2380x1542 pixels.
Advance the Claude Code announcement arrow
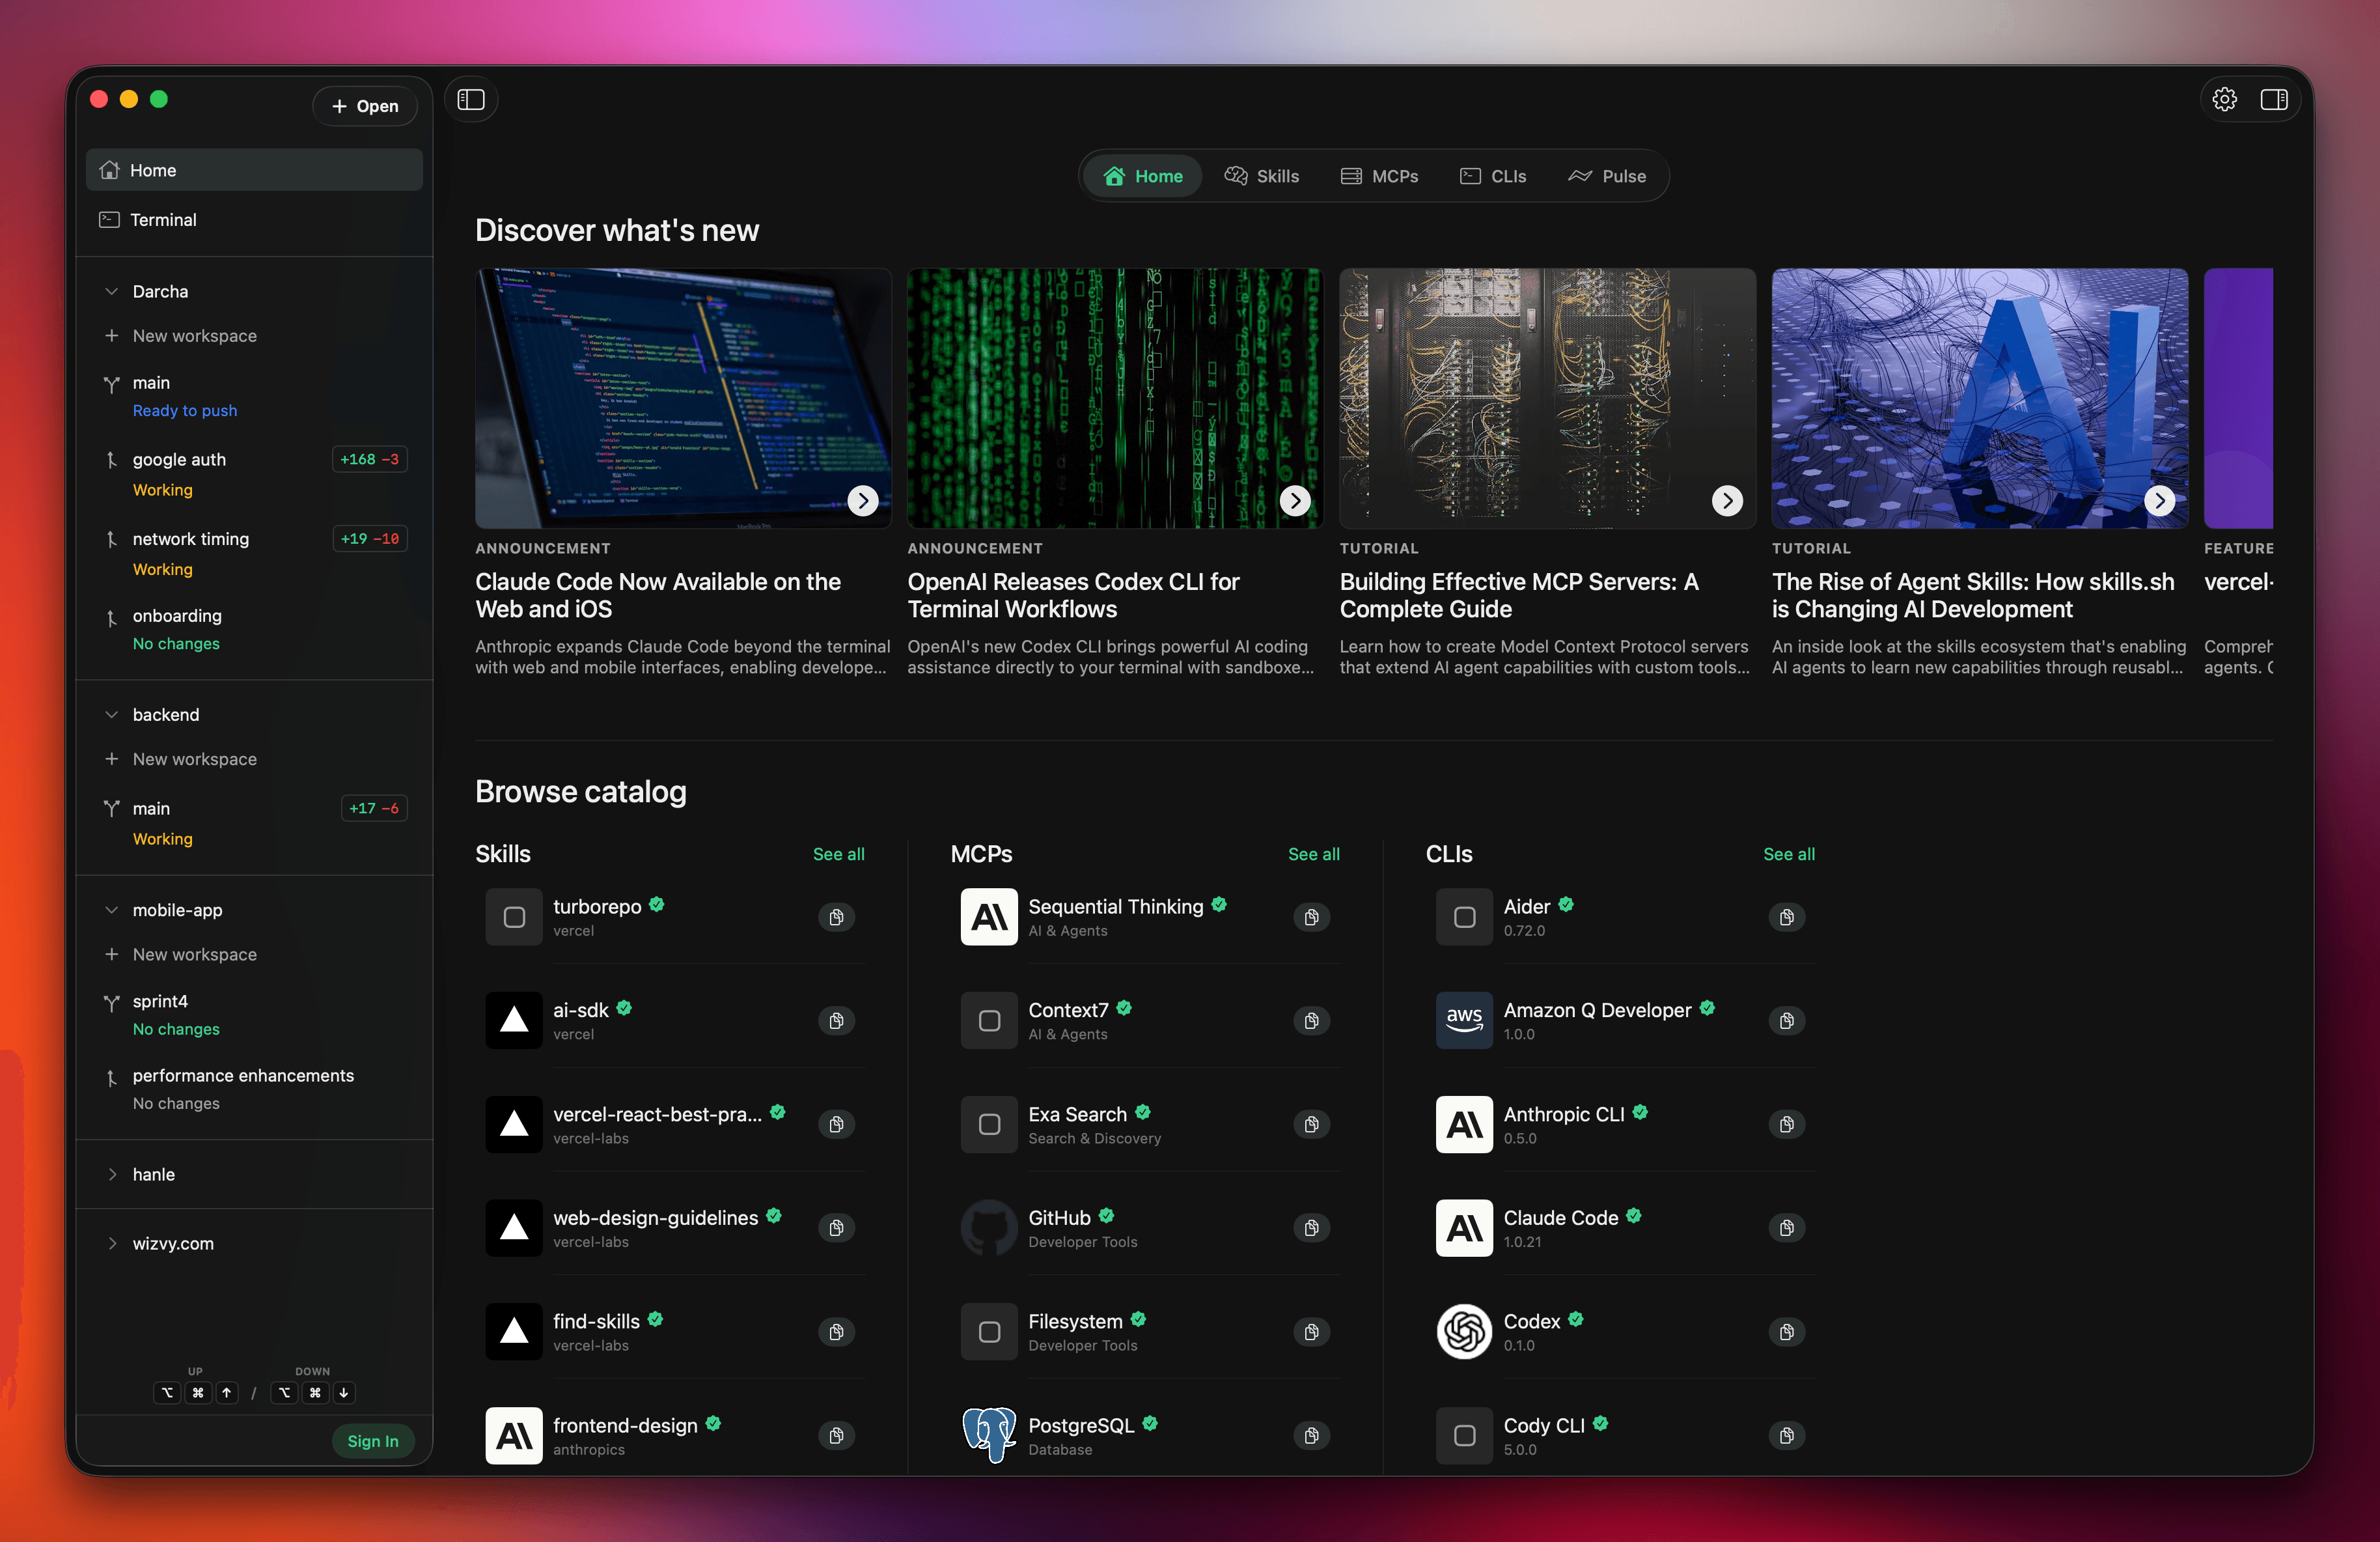point(862,501)
